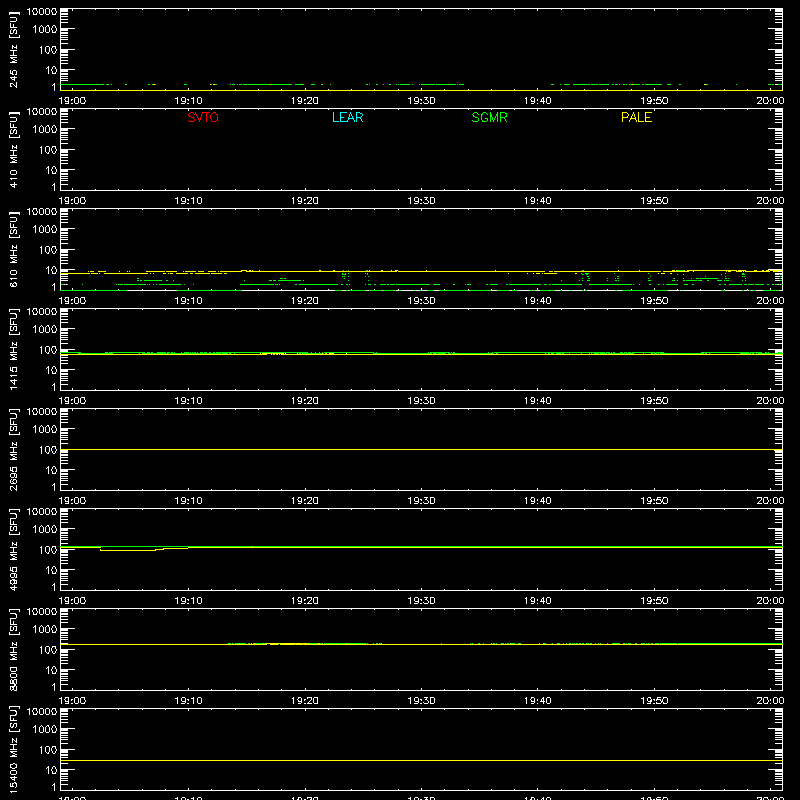Click the 19:50 label on 610 MHz time axis
The width and height of the screenshot is (800, 800).
[654, 301]
